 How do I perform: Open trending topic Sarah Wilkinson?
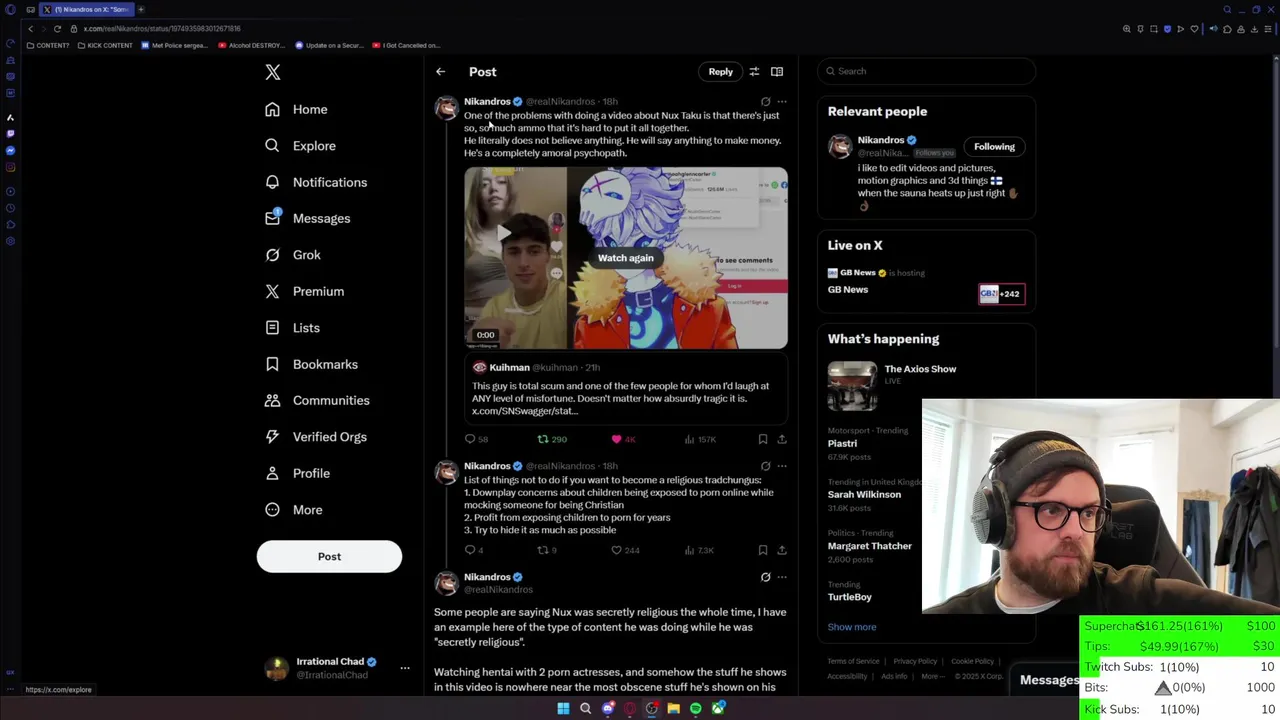pos(864,494)
